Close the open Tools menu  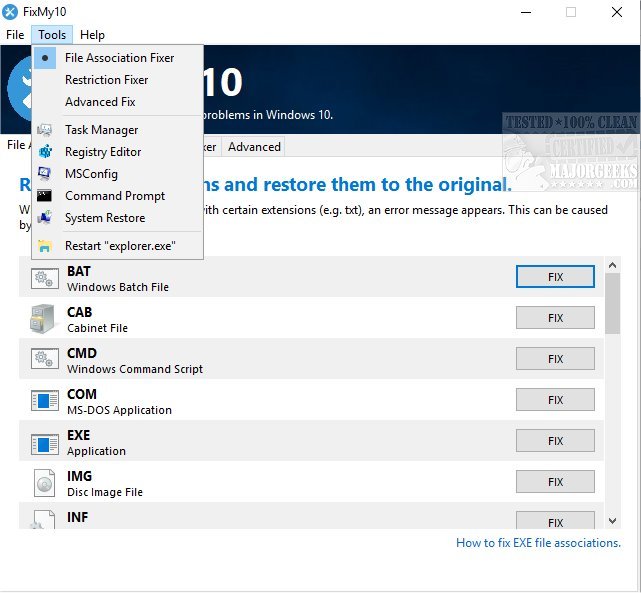click(x=52, y=35)
